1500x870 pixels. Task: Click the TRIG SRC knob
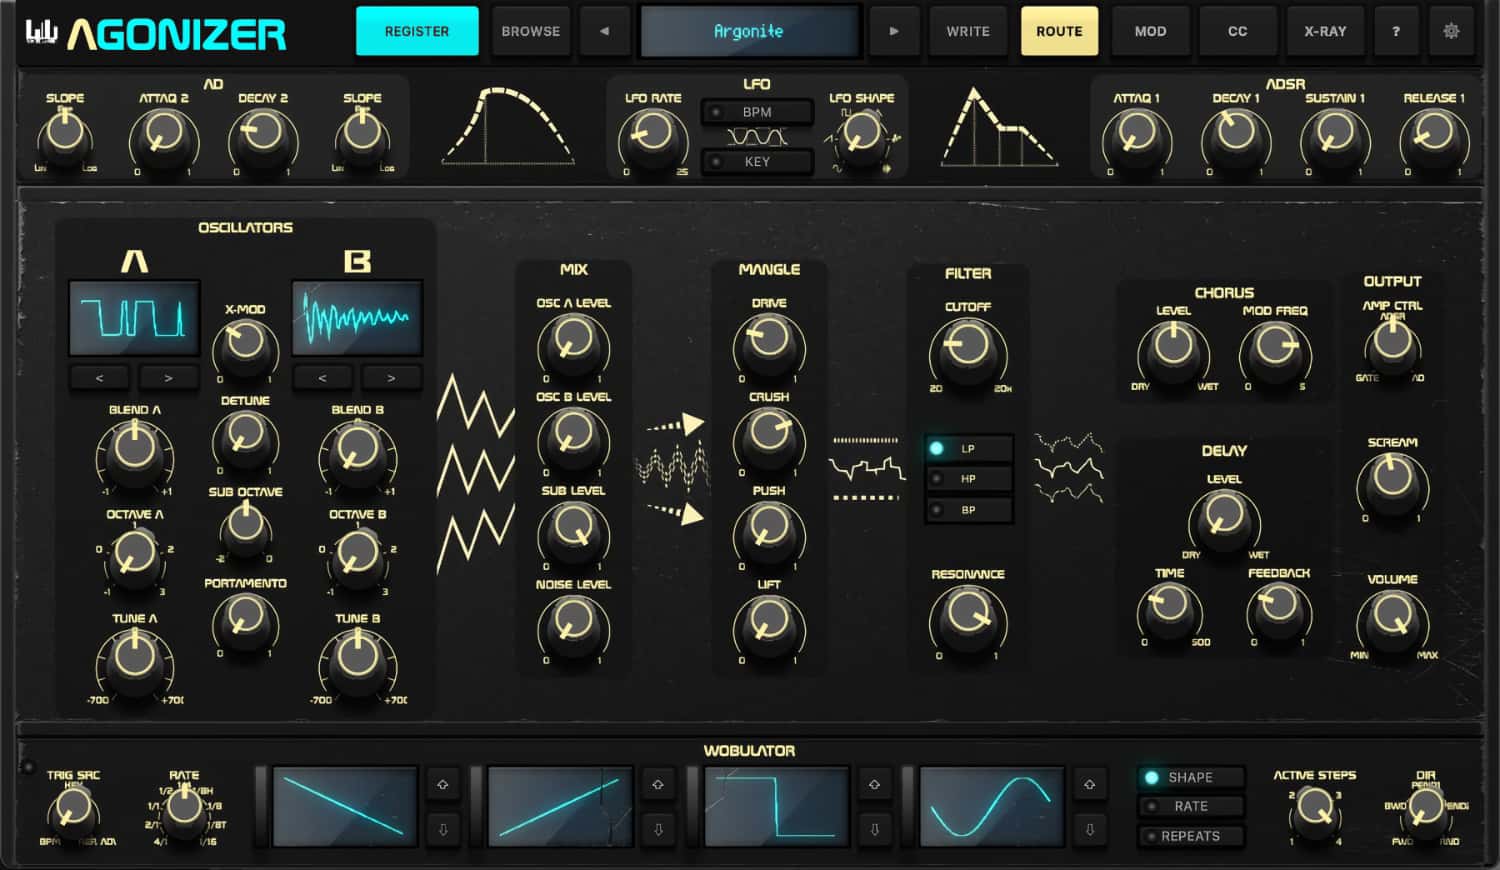click(x=72, y=811)
